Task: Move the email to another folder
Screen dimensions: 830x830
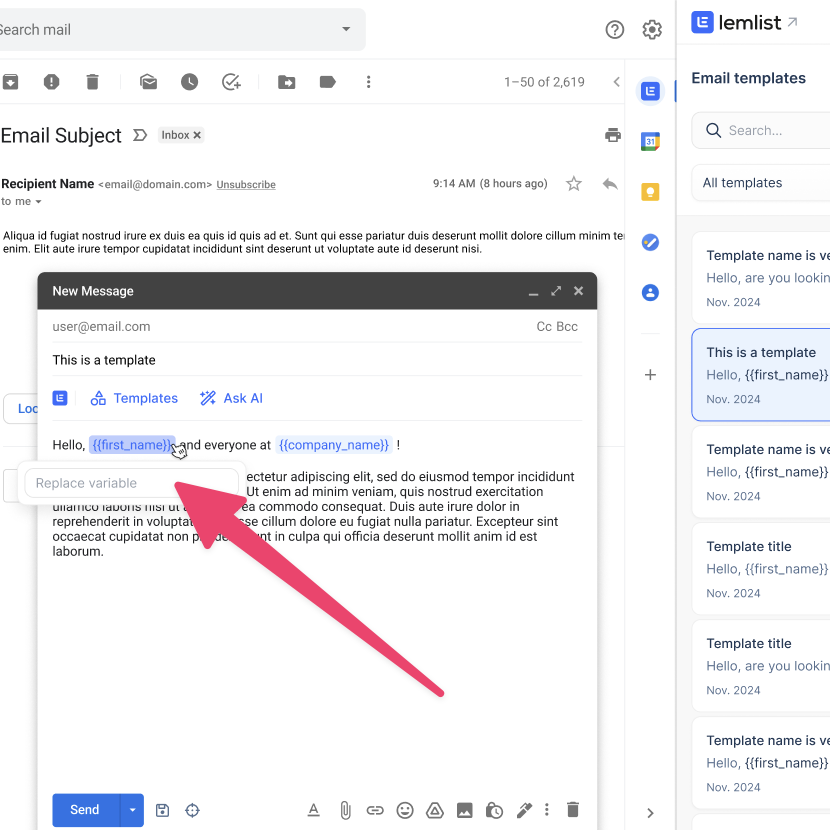Action: point(287,81)
